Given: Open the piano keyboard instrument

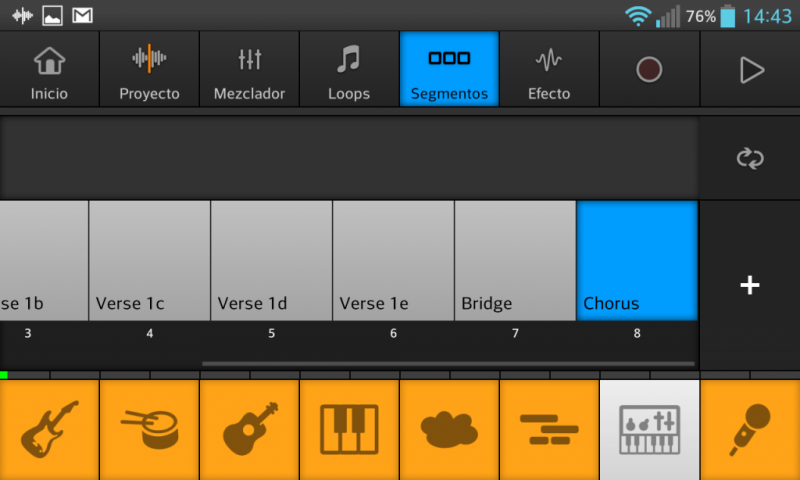Looking at the screenshot, I should (349, 429).
